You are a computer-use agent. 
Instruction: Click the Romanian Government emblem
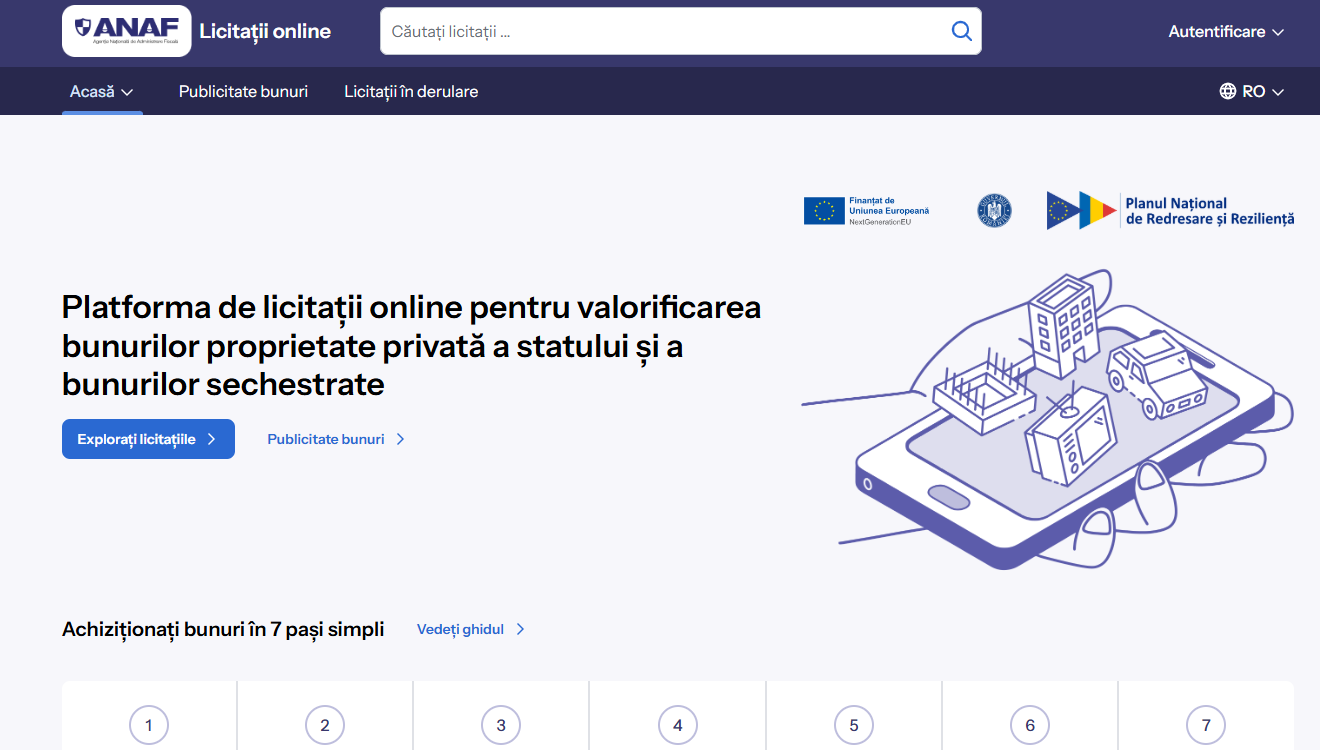click(x=993, y=210)
